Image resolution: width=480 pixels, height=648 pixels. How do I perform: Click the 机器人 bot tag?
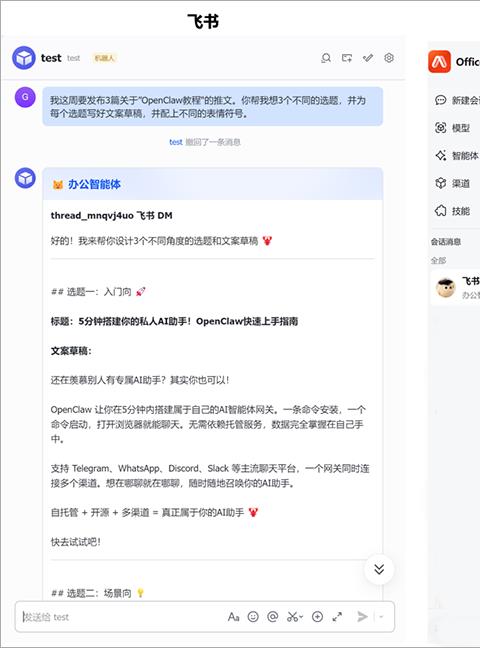pos(104,58)
